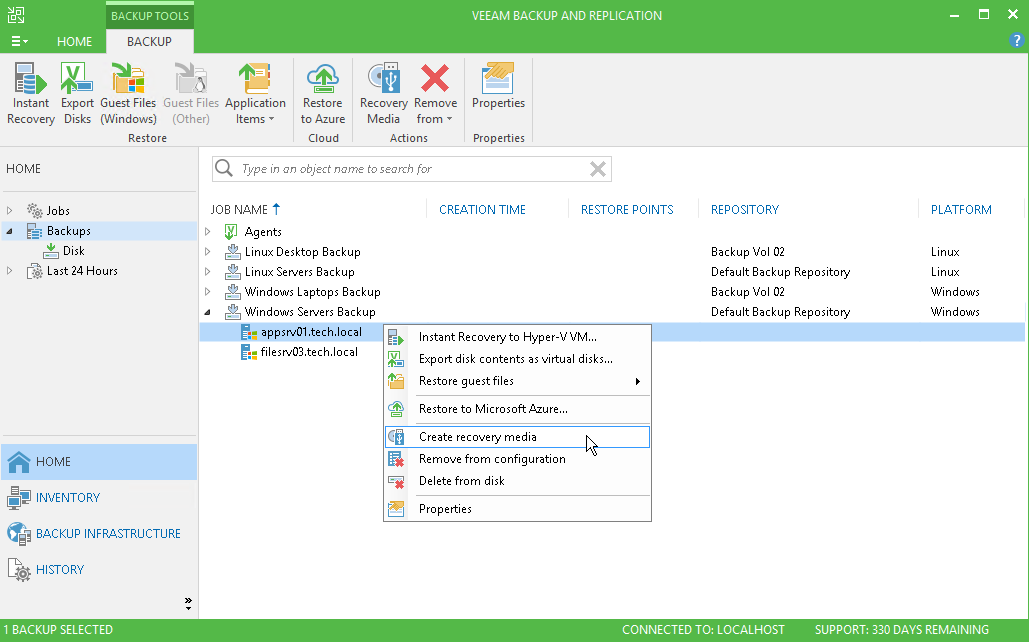Choose Create recovery media
The image size is (1029, 642).
coord(517,437)
